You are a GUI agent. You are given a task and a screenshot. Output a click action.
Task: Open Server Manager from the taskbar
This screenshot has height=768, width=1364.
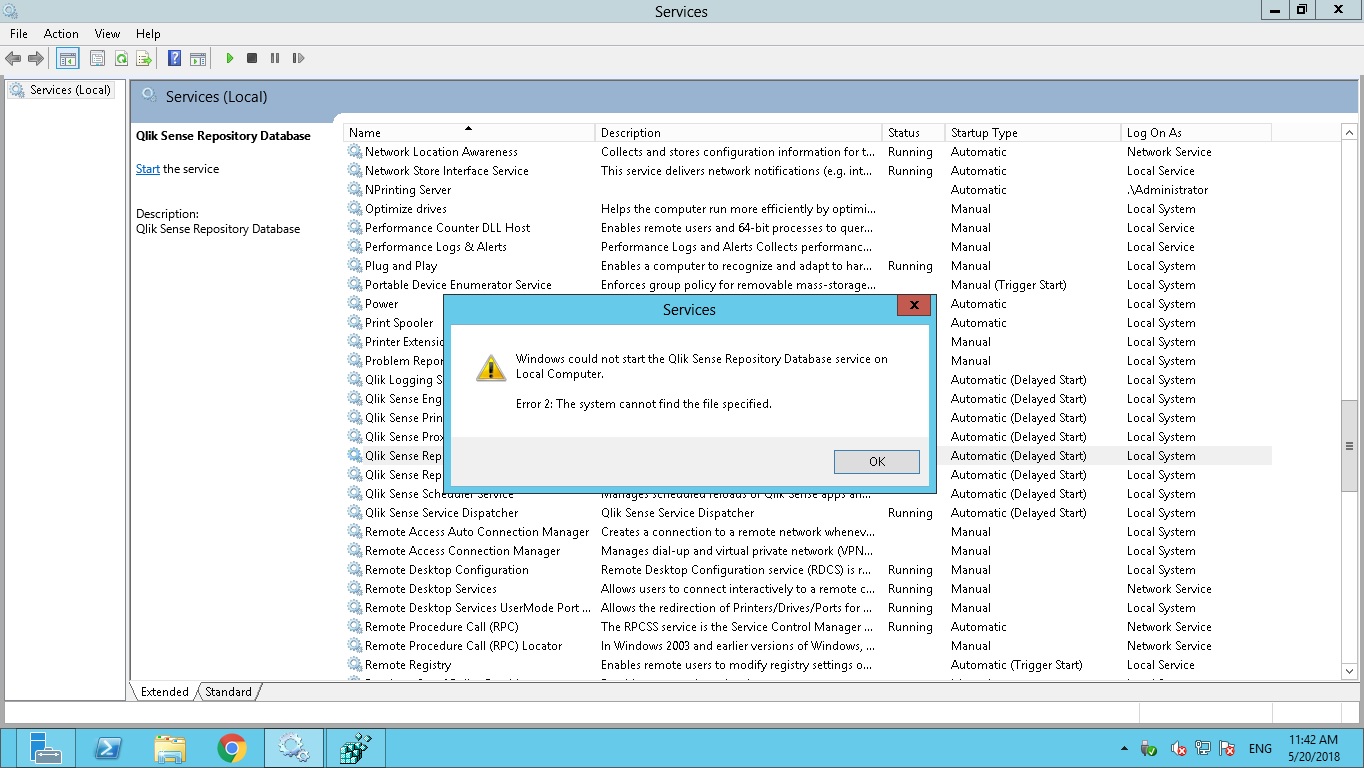tap(45, 748)
